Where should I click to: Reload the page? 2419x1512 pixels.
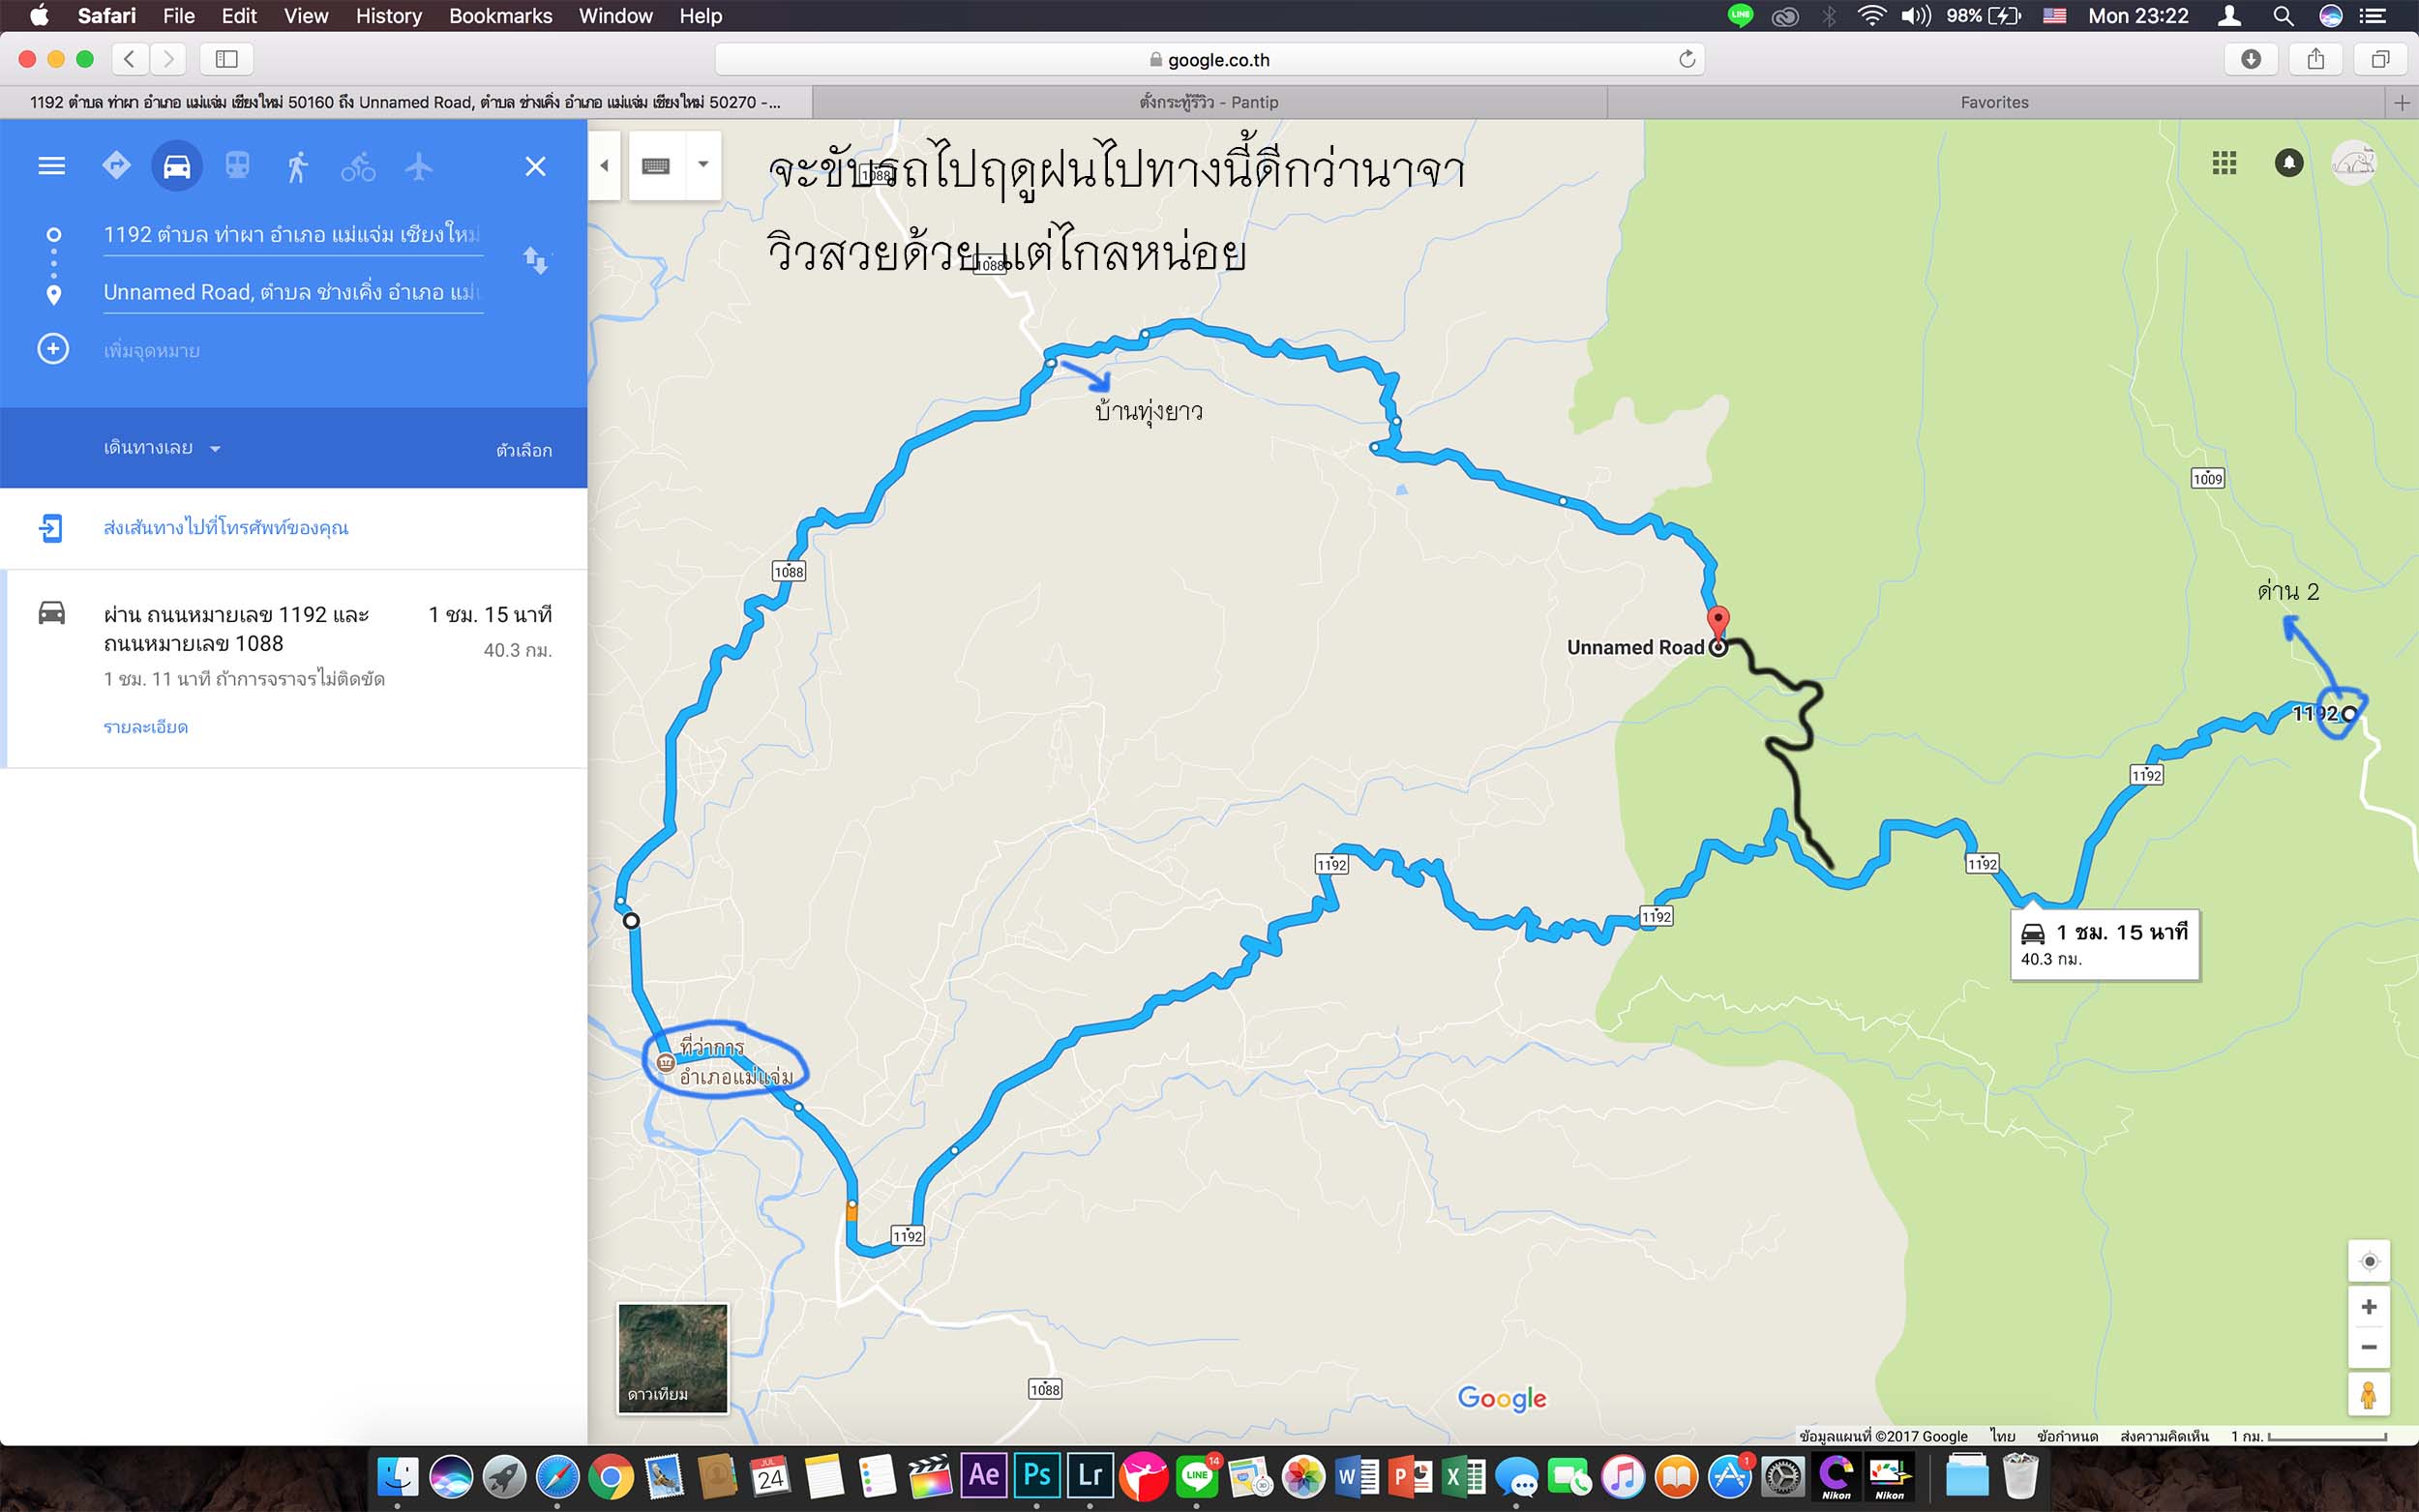pos(1687,59)
